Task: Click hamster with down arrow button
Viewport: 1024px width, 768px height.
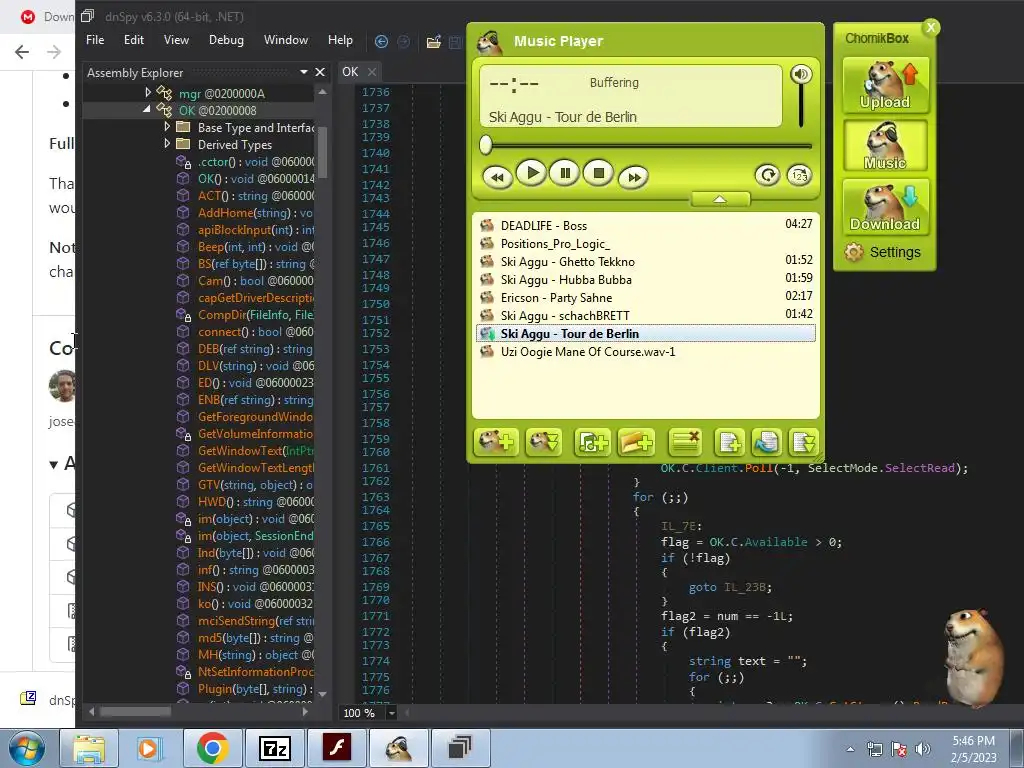Action: coord(543,443)
